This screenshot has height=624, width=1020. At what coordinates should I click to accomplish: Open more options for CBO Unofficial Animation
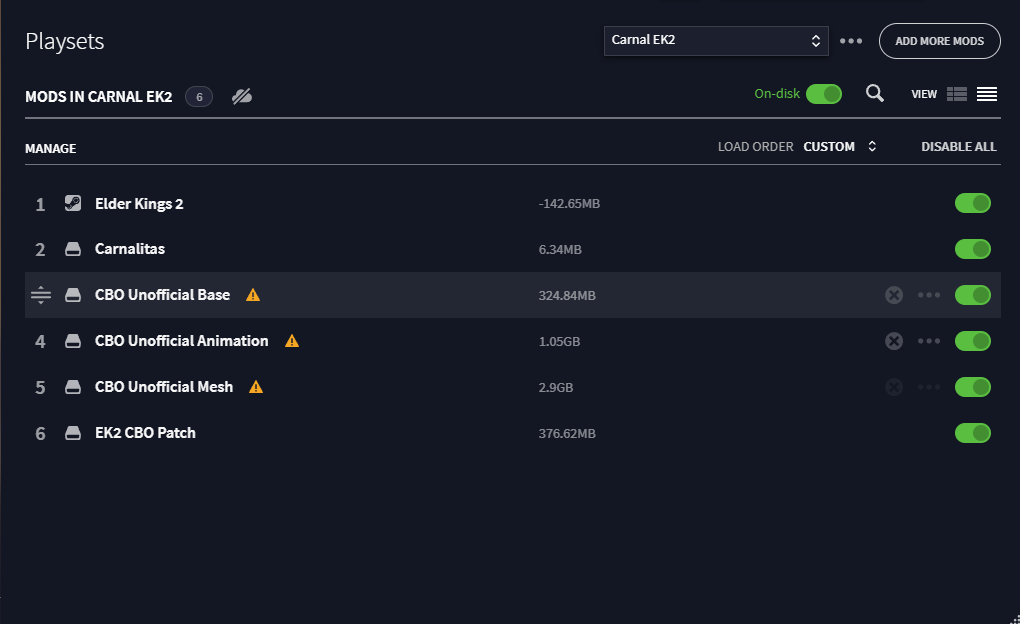[x=929, y=341]
